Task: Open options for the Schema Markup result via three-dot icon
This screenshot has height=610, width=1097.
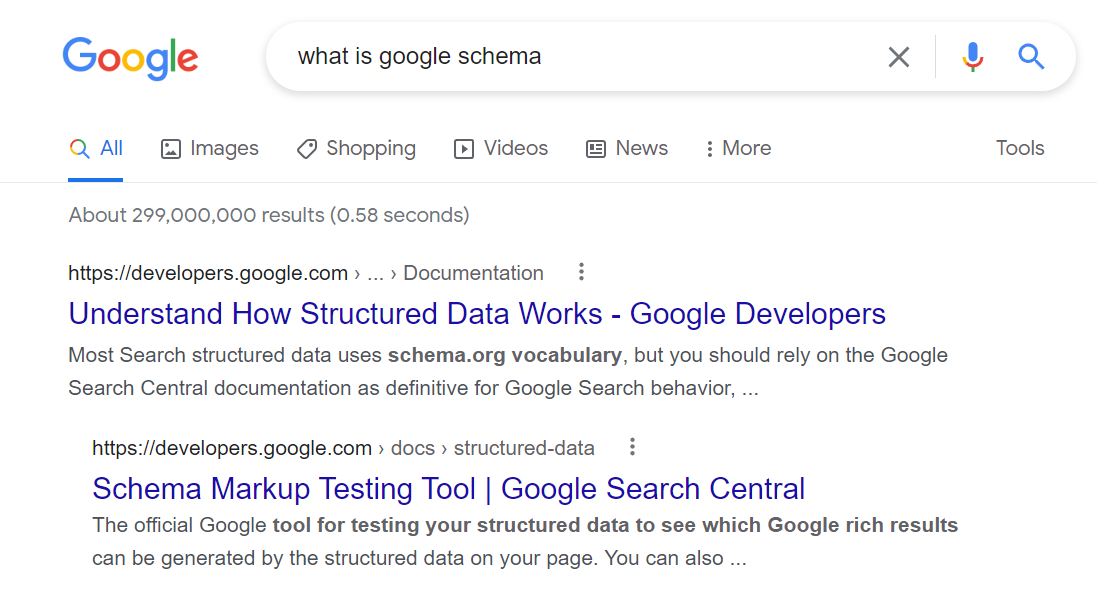Action: pyautogui.click(x=632, y=447)
